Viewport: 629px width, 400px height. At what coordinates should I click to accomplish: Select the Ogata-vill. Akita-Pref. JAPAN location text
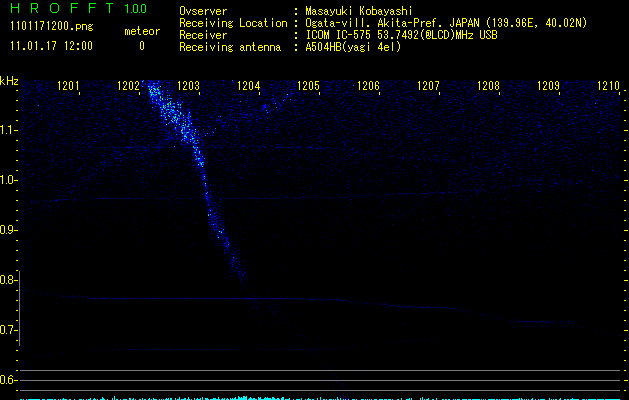pyautogui.click(x=446, y=23)
